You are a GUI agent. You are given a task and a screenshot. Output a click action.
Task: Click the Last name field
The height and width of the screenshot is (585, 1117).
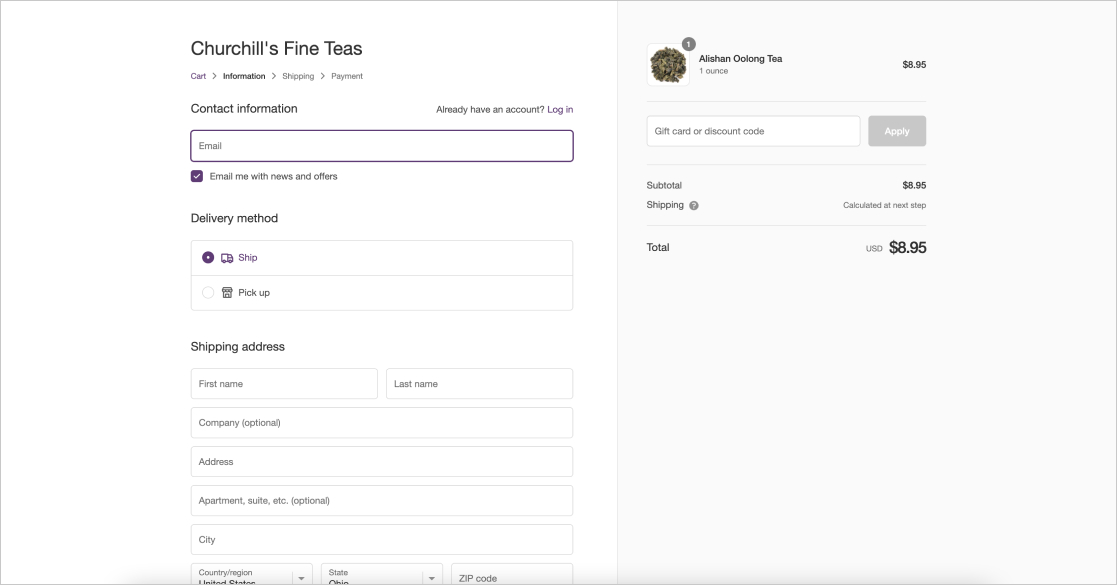479,383
